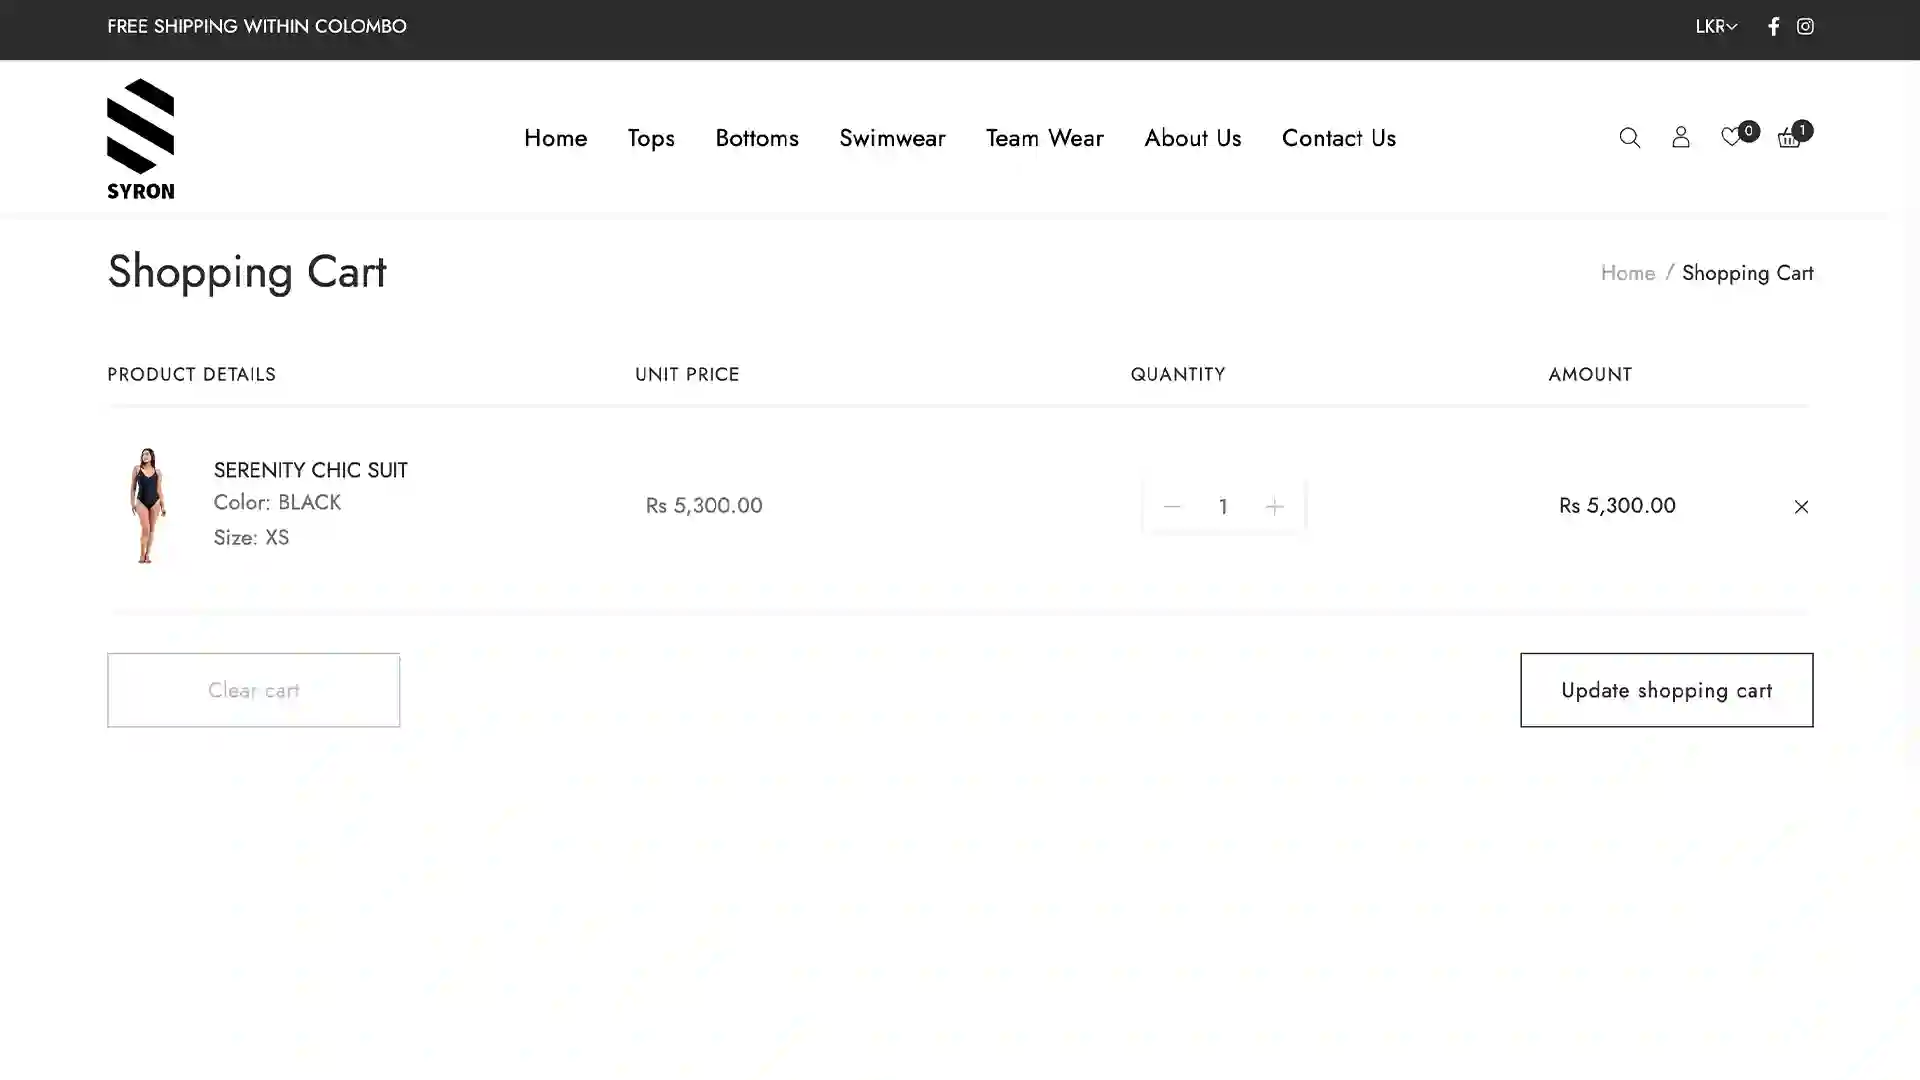Click the Home breadcrumb link

pyautogui.click(x=1627, y=272)
